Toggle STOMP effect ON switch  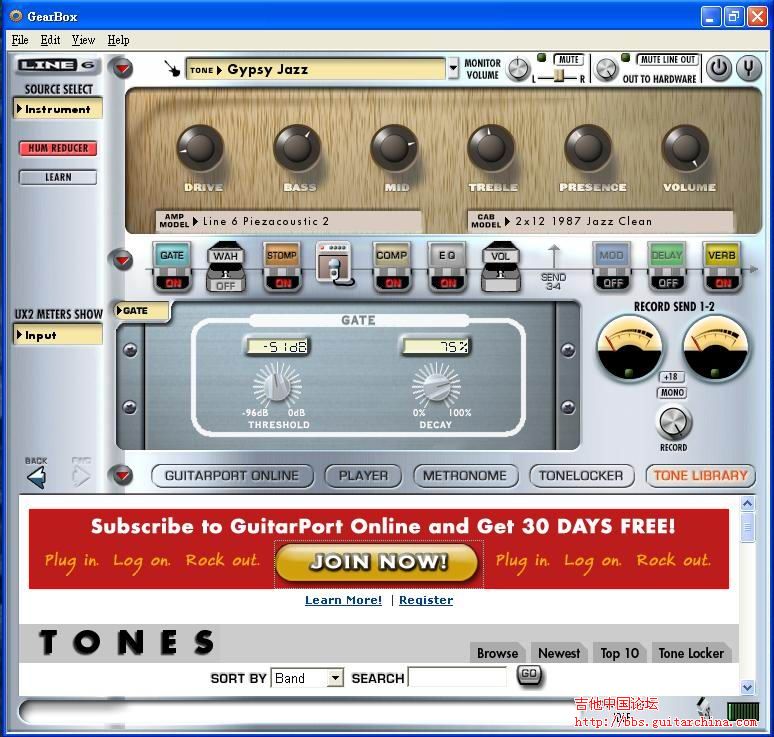click(283, 283)
